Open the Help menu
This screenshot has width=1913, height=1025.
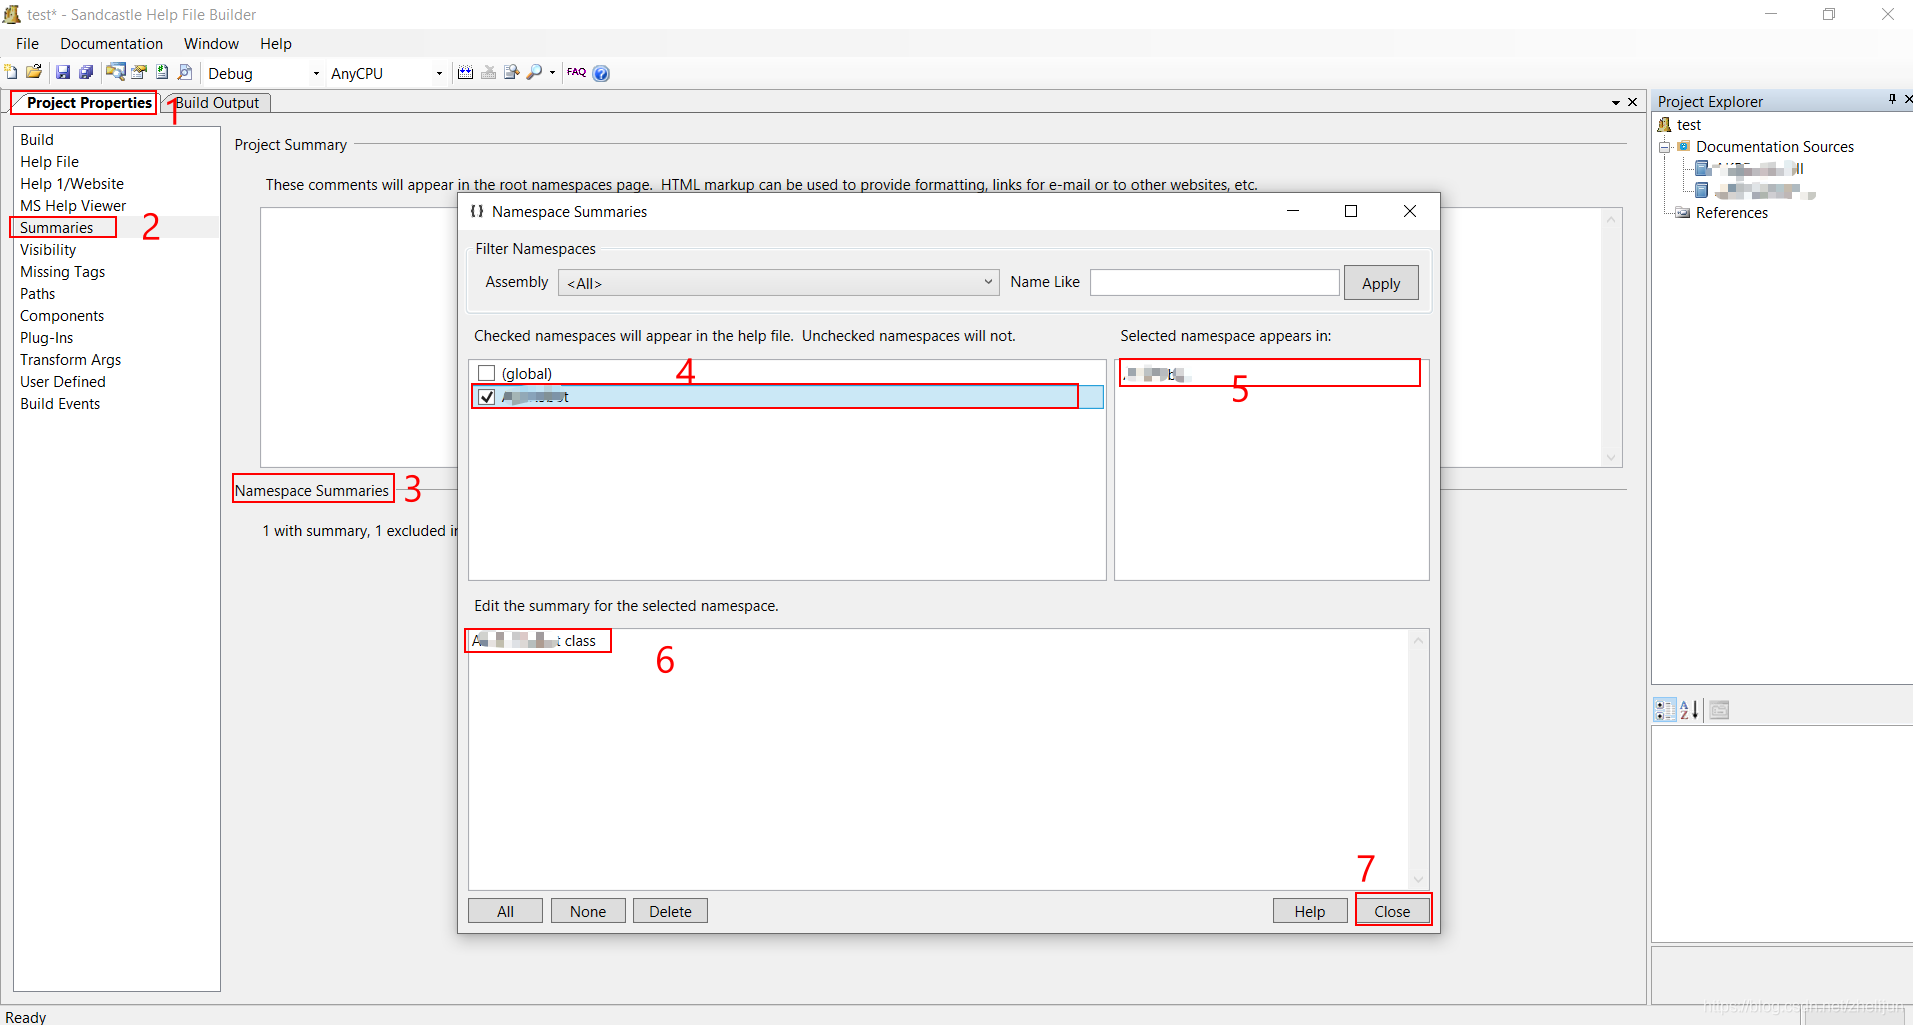(x=276, y=43)
